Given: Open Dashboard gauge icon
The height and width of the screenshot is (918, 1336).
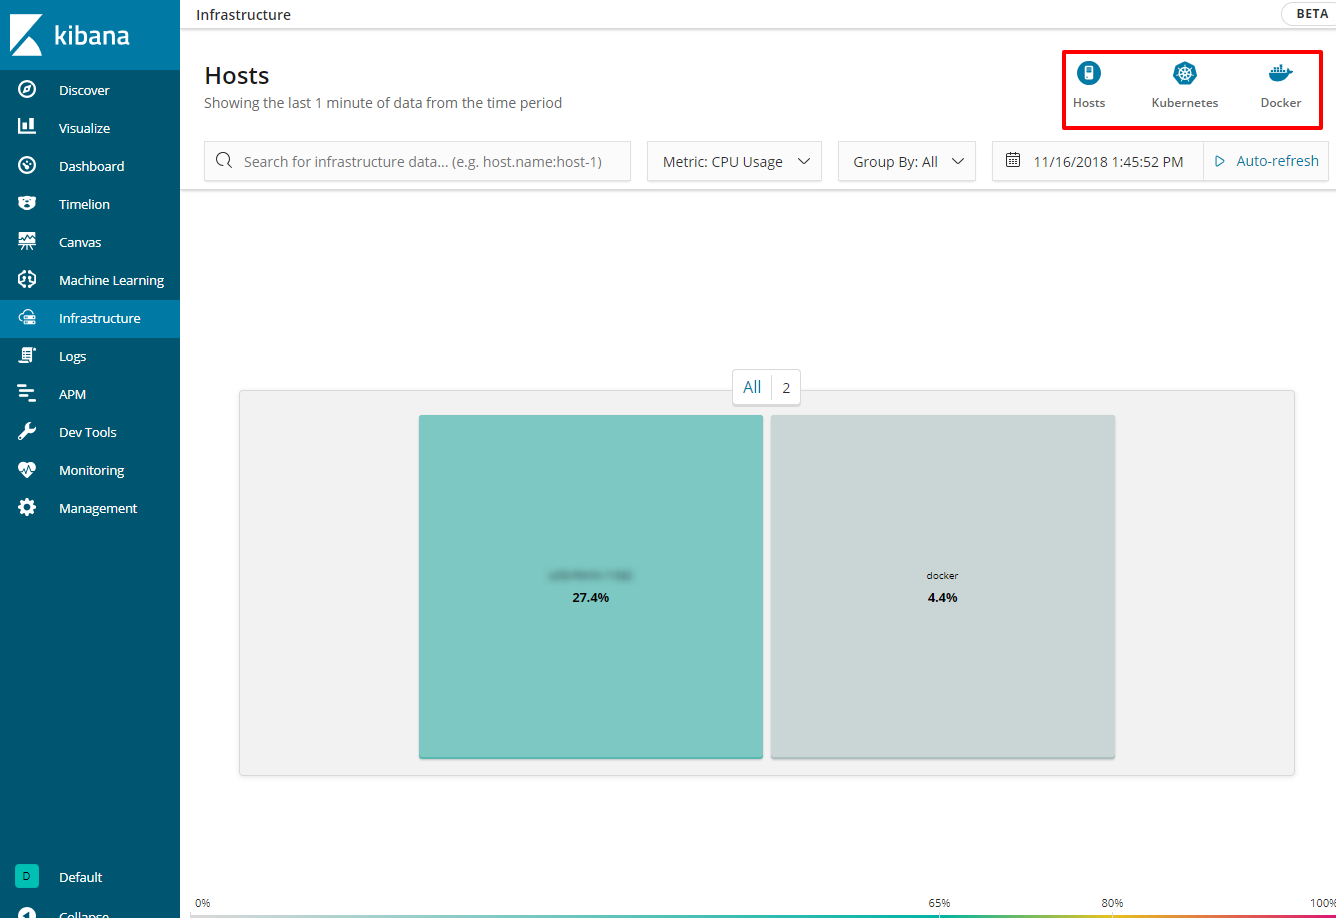Looking at the screenshot, I should (27, 166).
